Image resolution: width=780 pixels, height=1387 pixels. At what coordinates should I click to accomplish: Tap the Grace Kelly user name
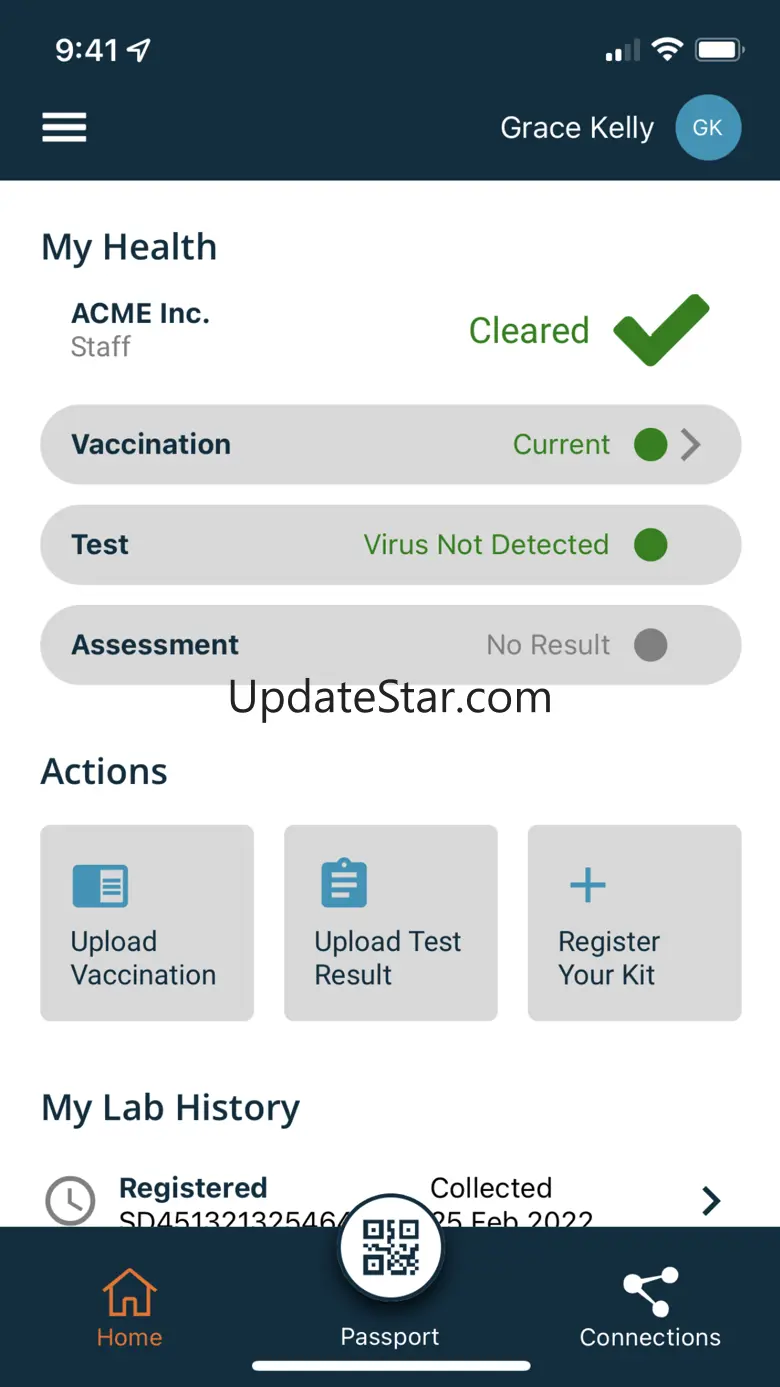[577, 128]
